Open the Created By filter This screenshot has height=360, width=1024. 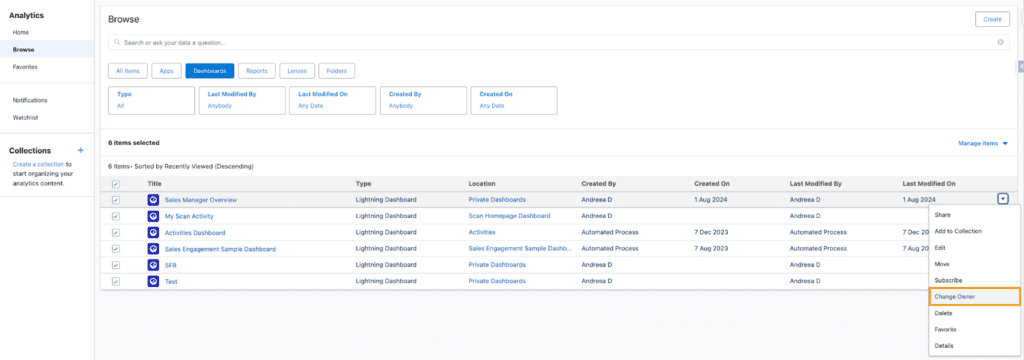[423, 100]
